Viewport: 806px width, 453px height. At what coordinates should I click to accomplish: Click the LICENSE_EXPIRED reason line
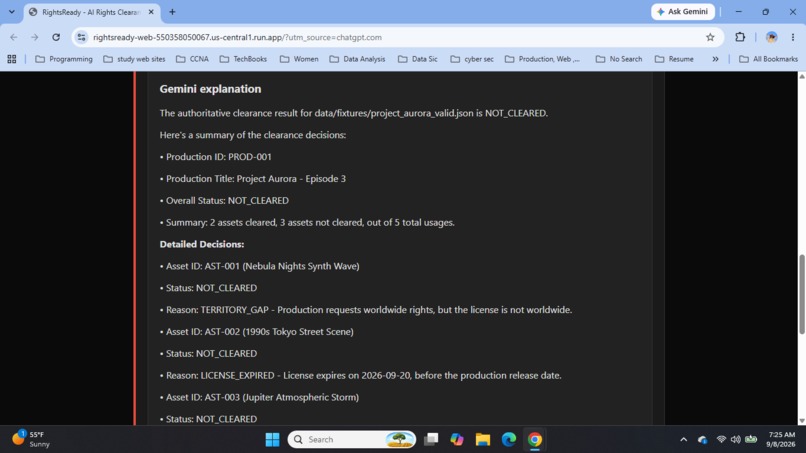[360, 375]
